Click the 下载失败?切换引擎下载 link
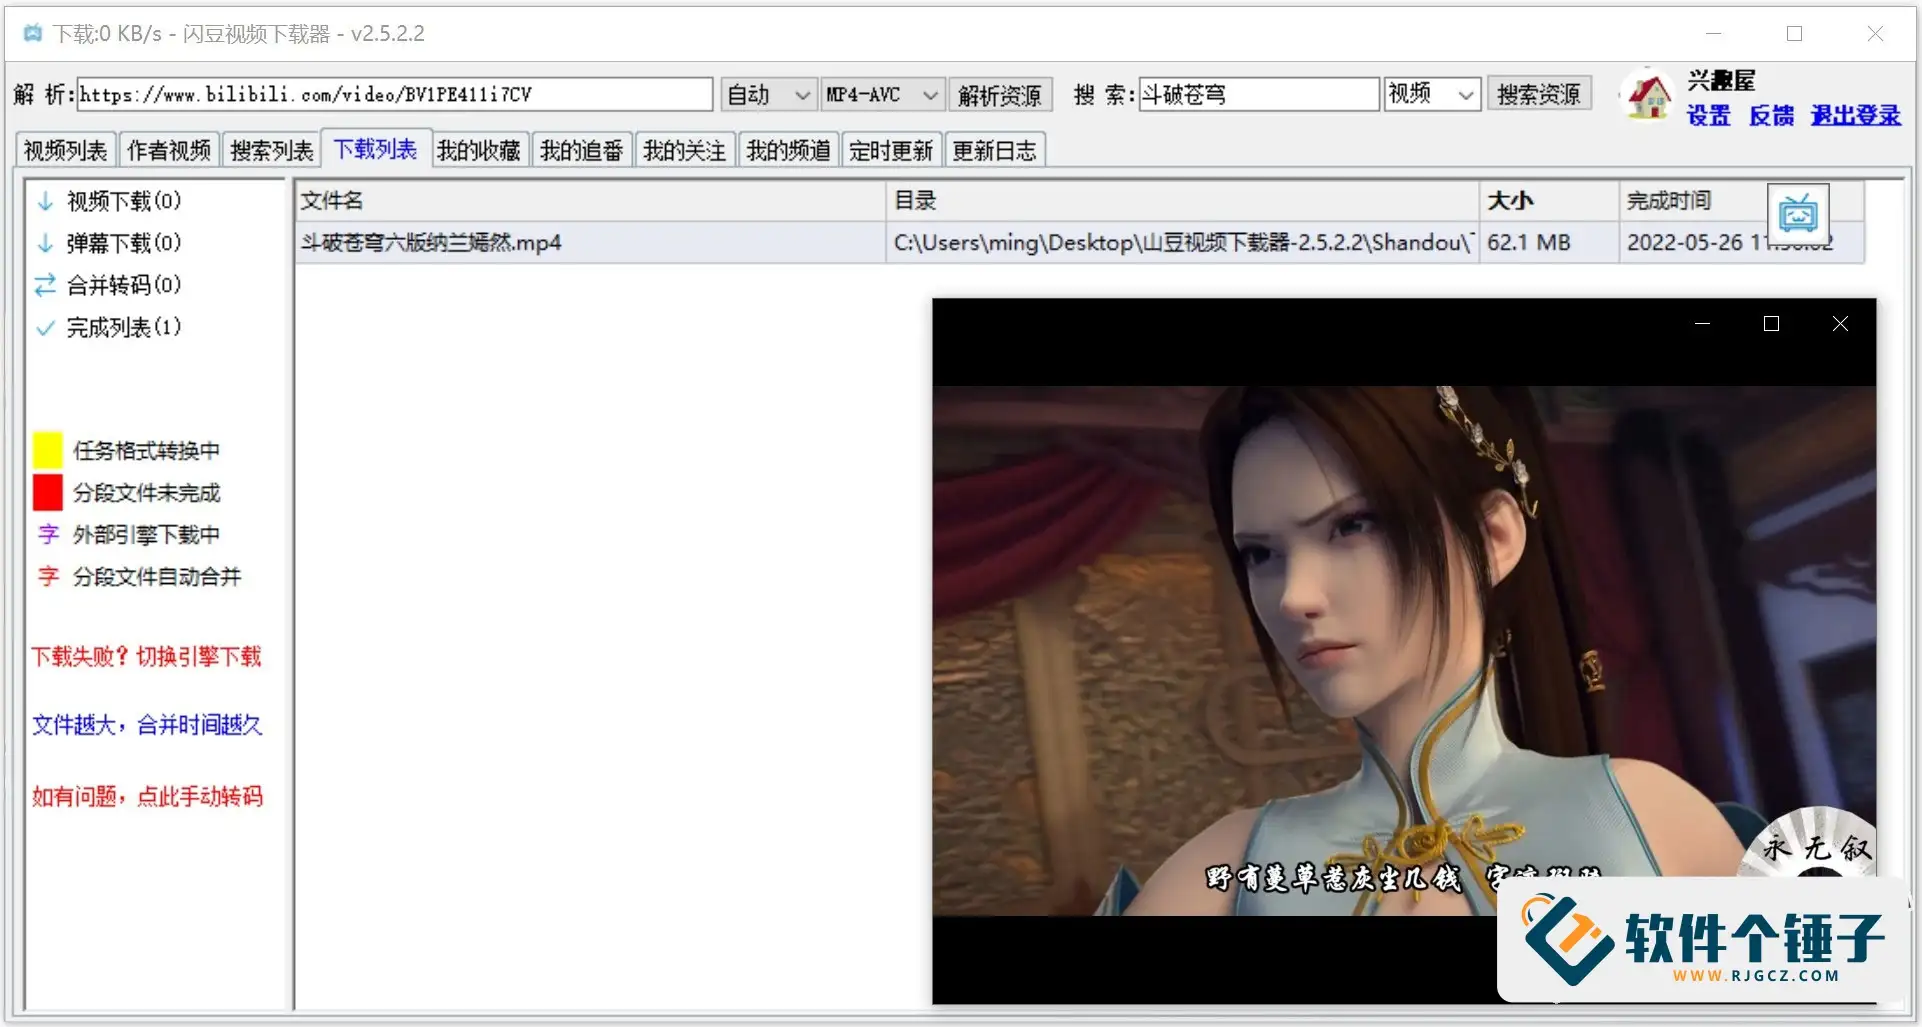 tap(146, 657)
